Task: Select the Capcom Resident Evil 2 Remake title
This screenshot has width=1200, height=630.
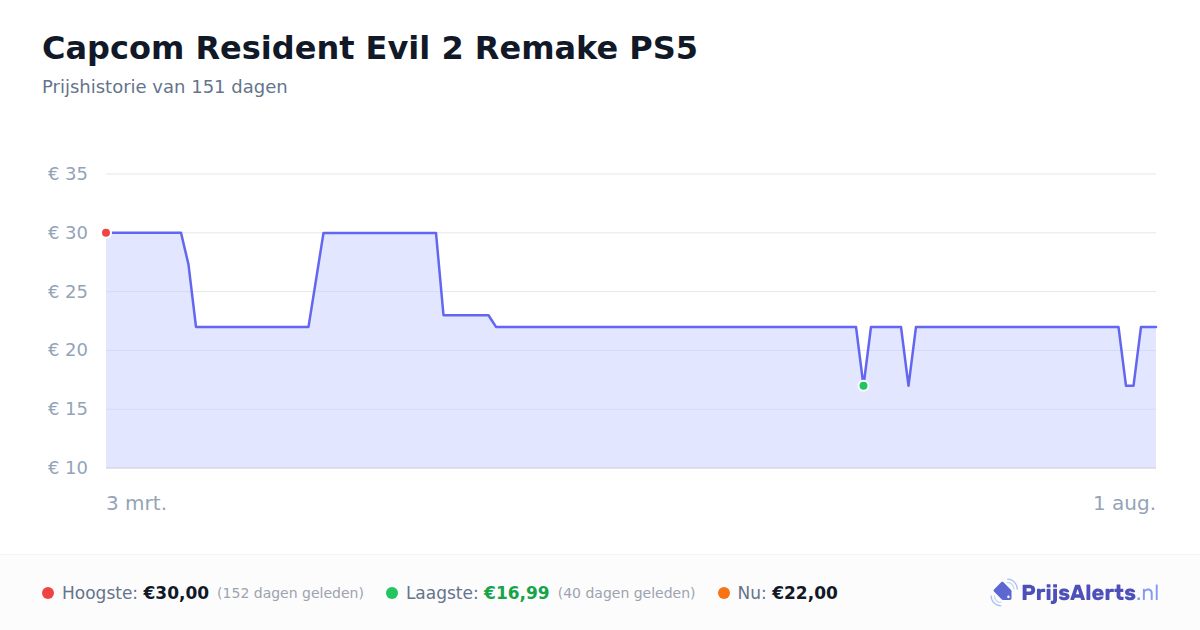Action: (x=369, y=48)
